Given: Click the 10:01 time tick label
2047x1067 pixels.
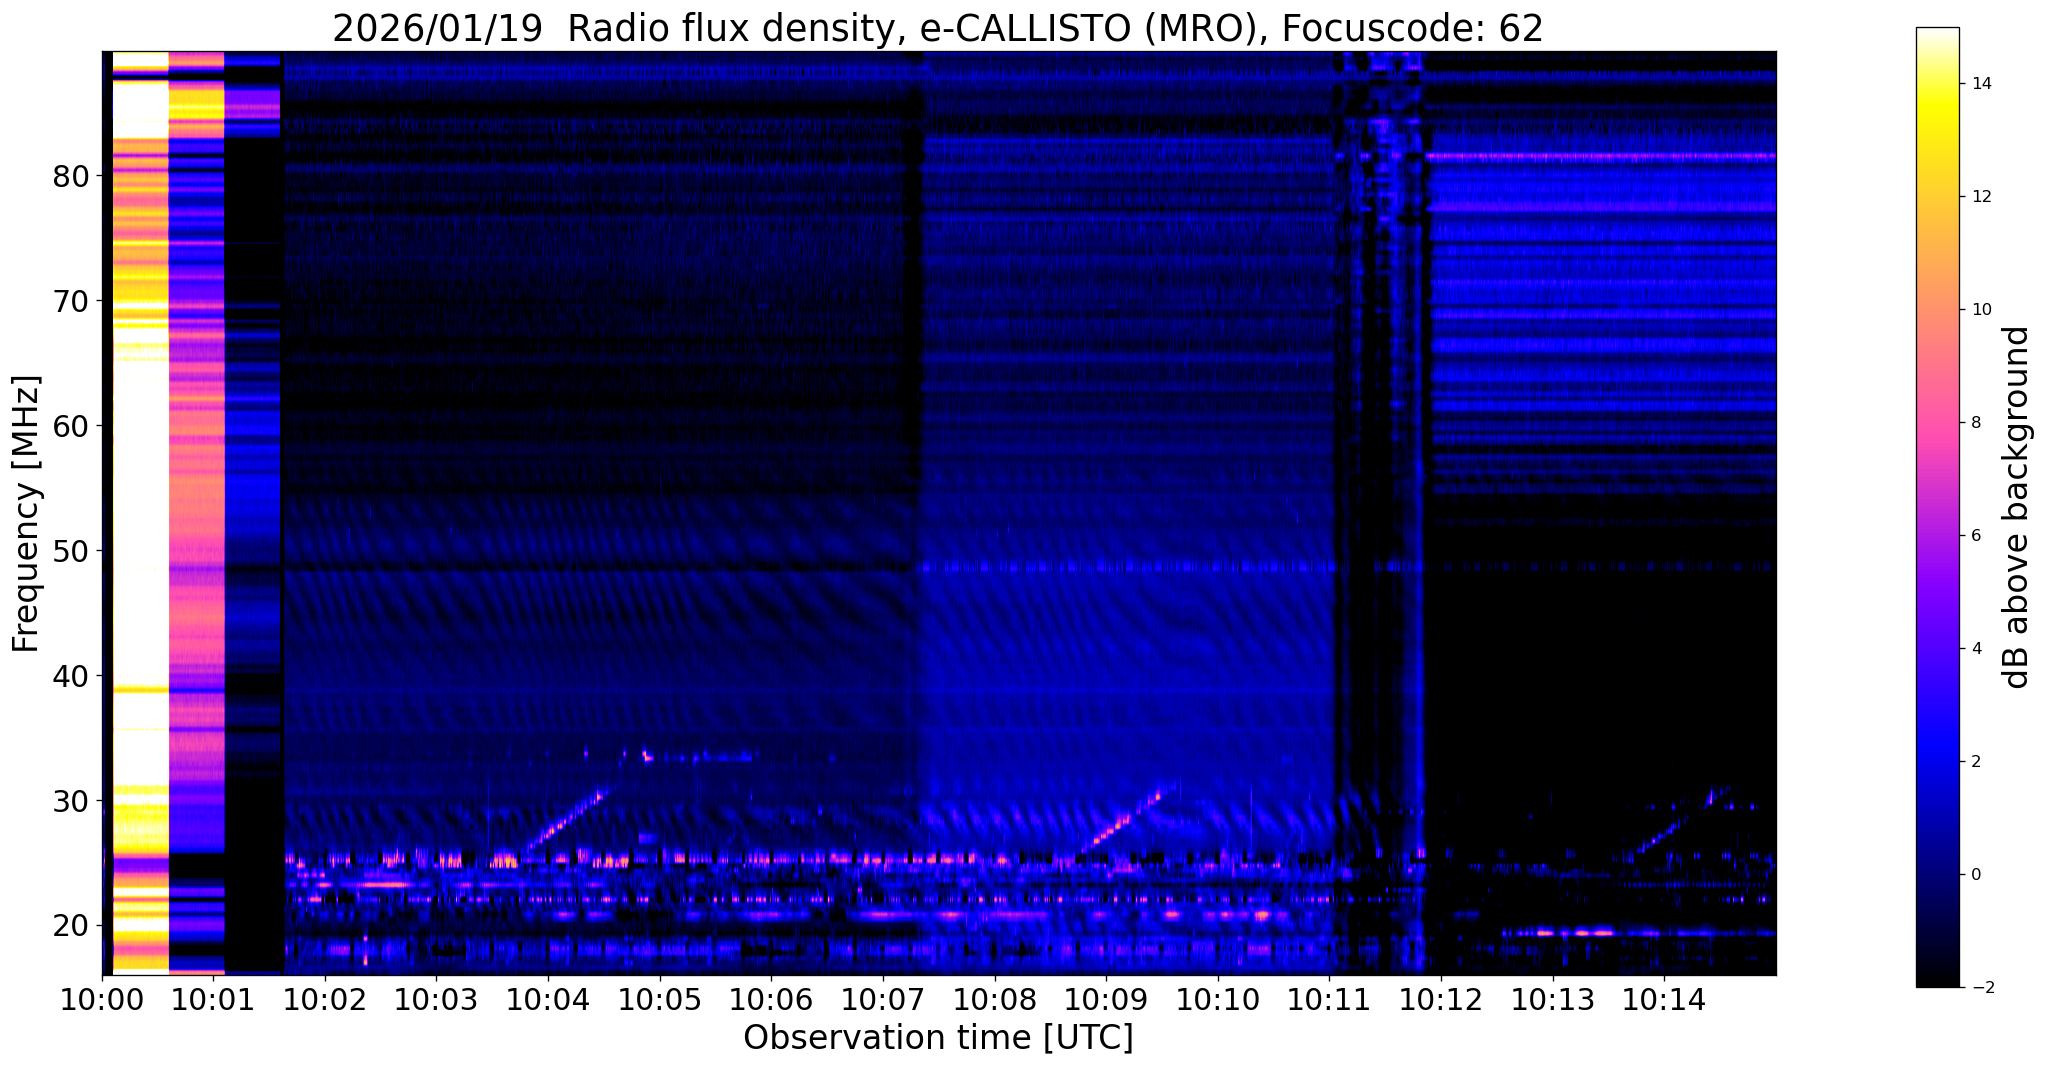Looking at the screenshot, I should point(212,1000).
